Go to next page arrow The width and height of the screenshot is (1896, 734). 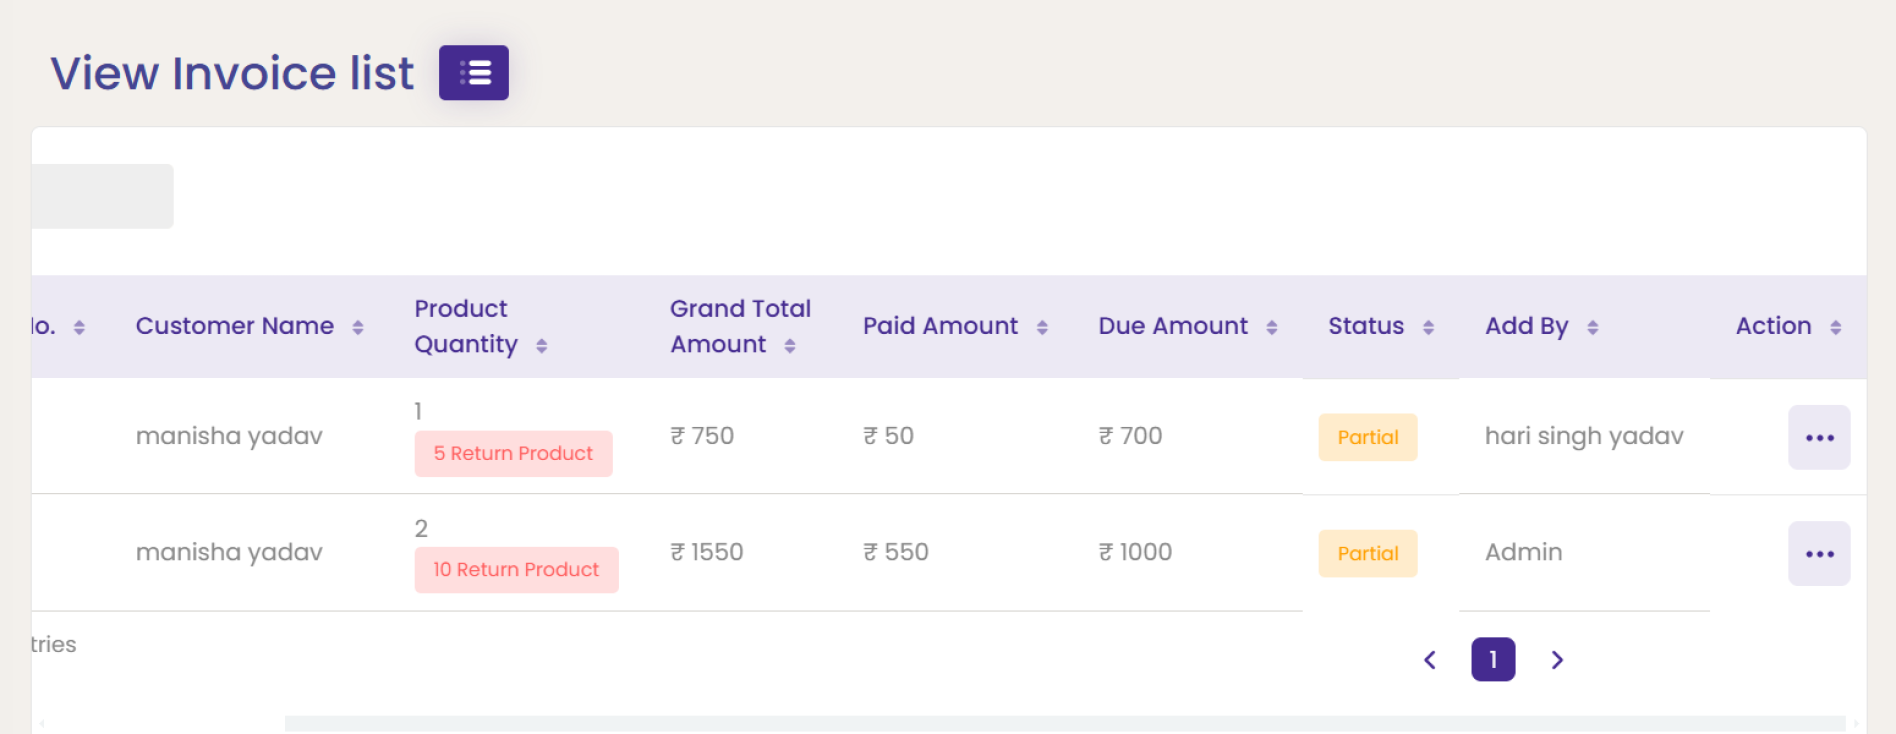(x=1556, y=660)
